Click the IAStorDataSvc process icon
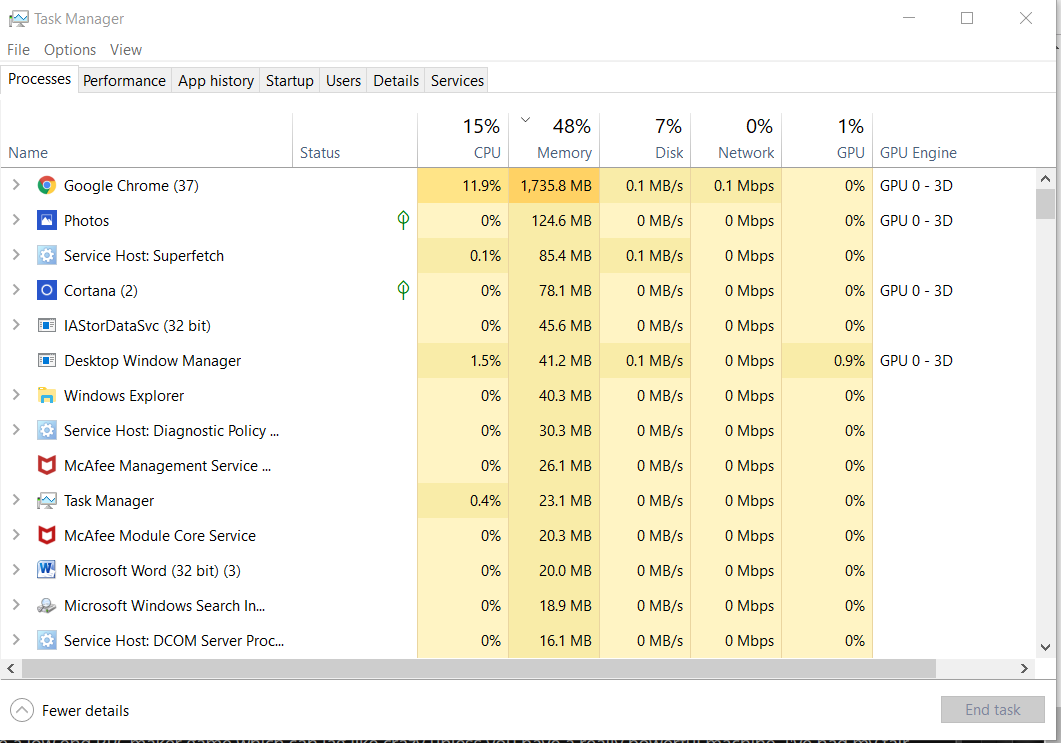1061x743 pixels. coord(47,325)
